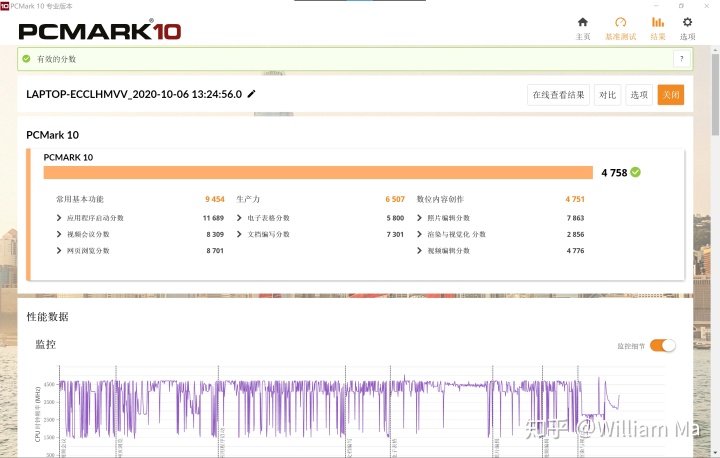Expand 照片编辑分数 details
Image resolution: width=720 pixels, height=458 pixels.
420,218
